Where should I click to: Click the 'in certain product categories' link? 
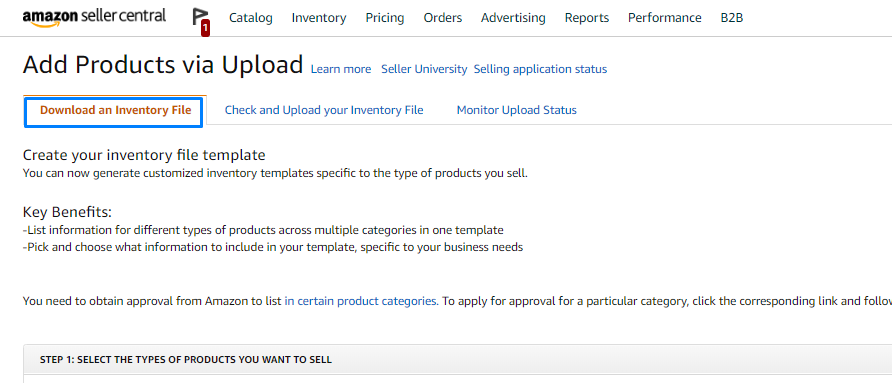point(361,301)
